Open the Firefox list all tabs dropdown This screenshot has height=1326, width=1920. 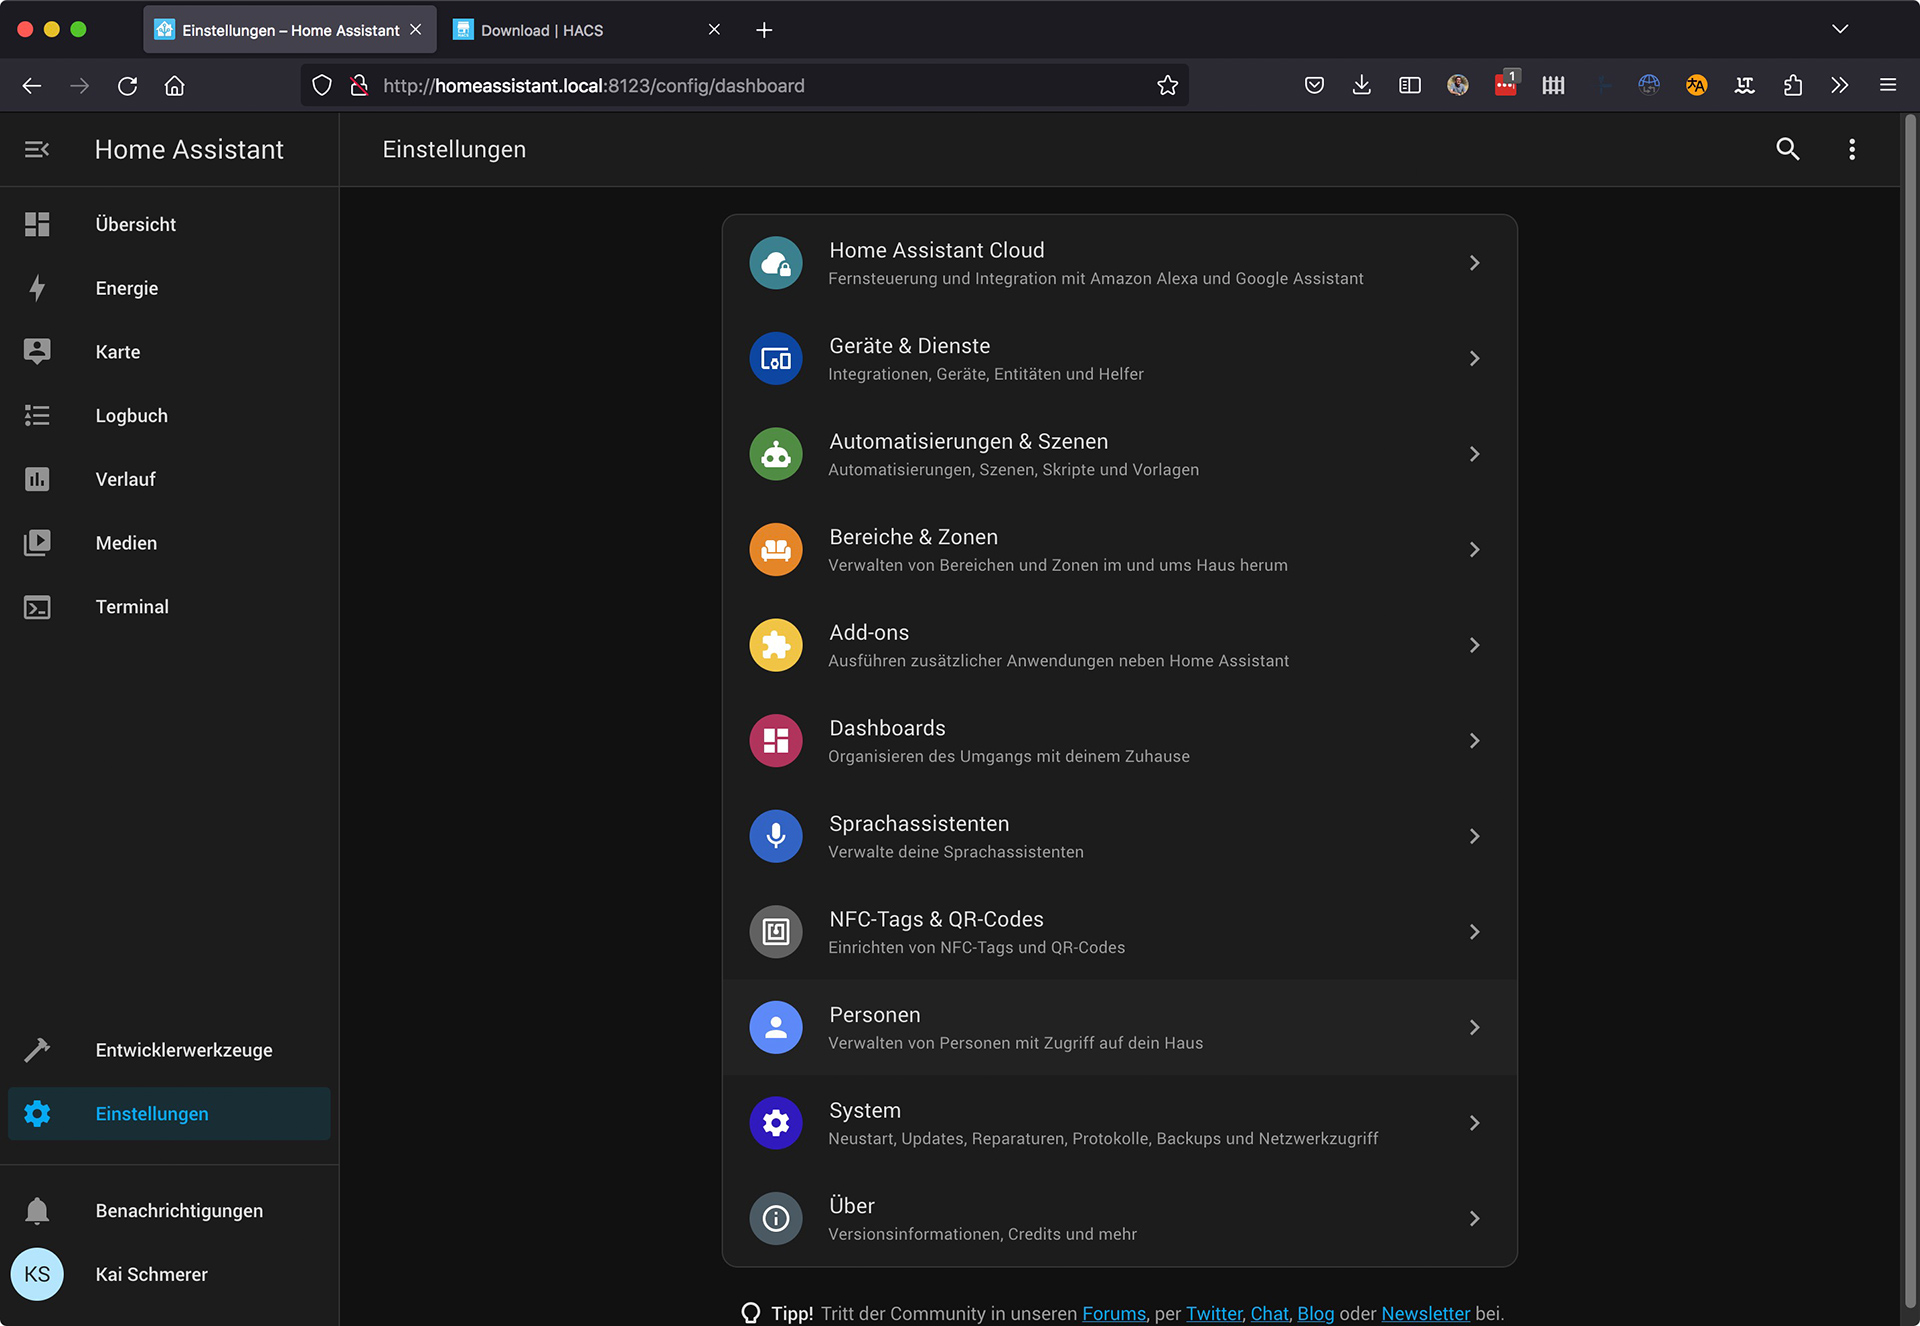click(1839, 30)
